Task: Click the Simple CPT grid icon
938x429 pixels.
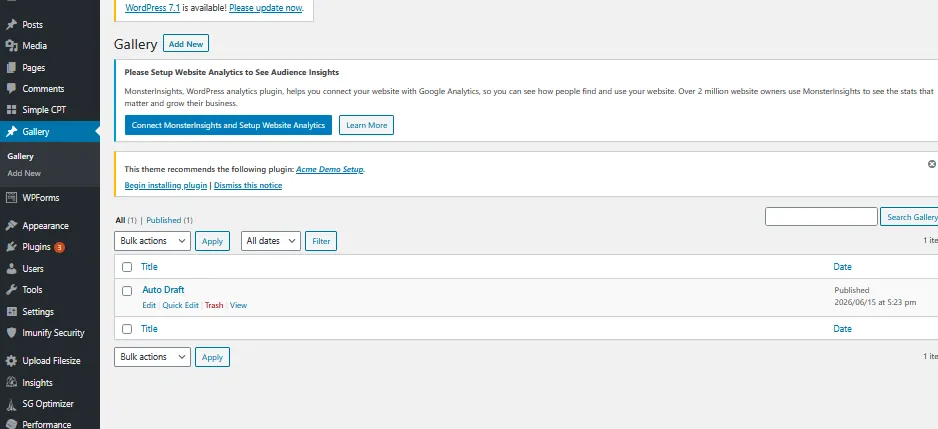Action: (x=11, y=110)
